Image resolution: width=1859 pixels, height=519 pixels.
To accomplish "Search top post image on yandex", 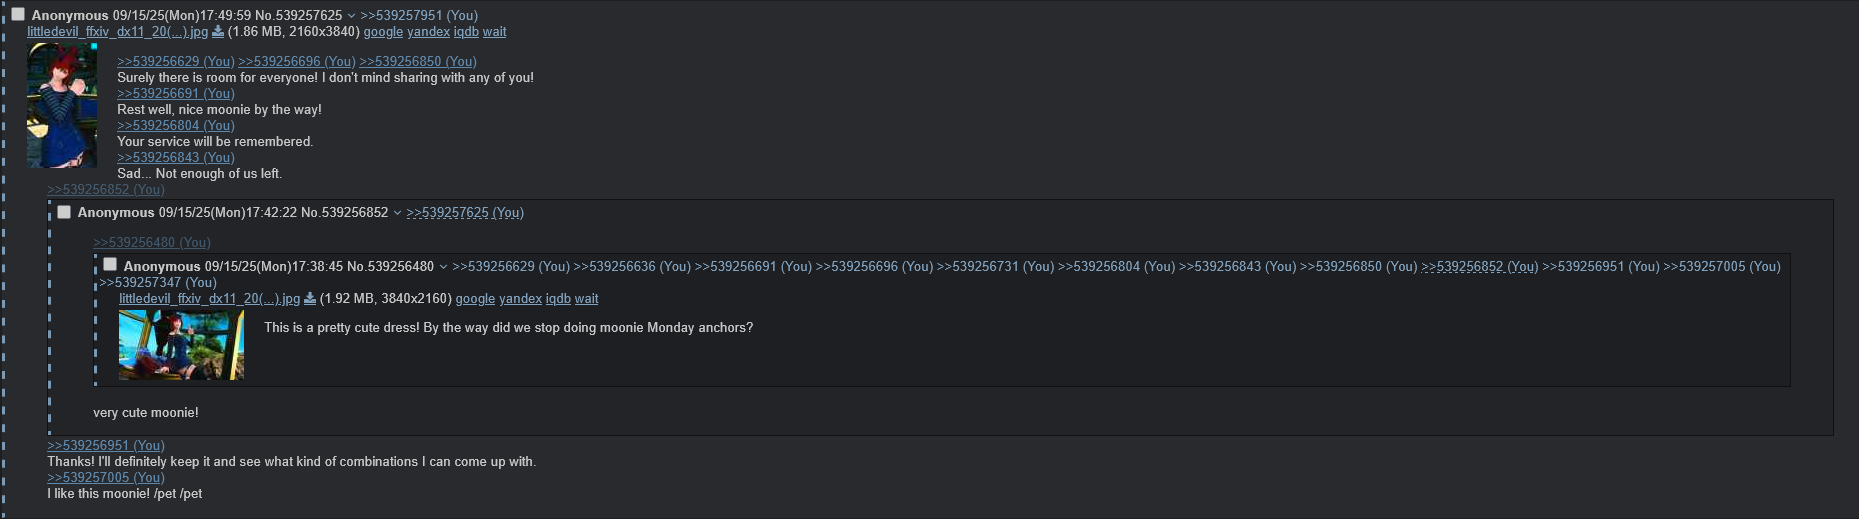I will [x=428, y=32].
